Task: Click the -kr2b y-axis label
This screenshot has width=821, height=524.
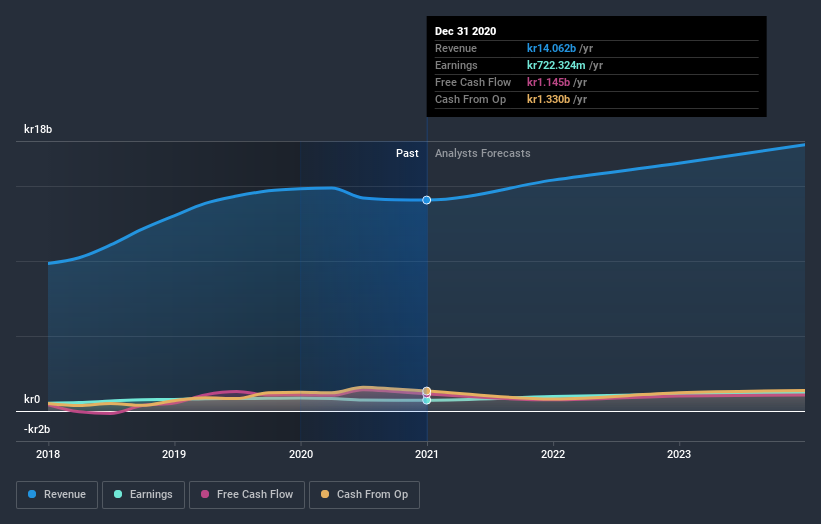Action: pyautogui.click(x=37, y=429)
